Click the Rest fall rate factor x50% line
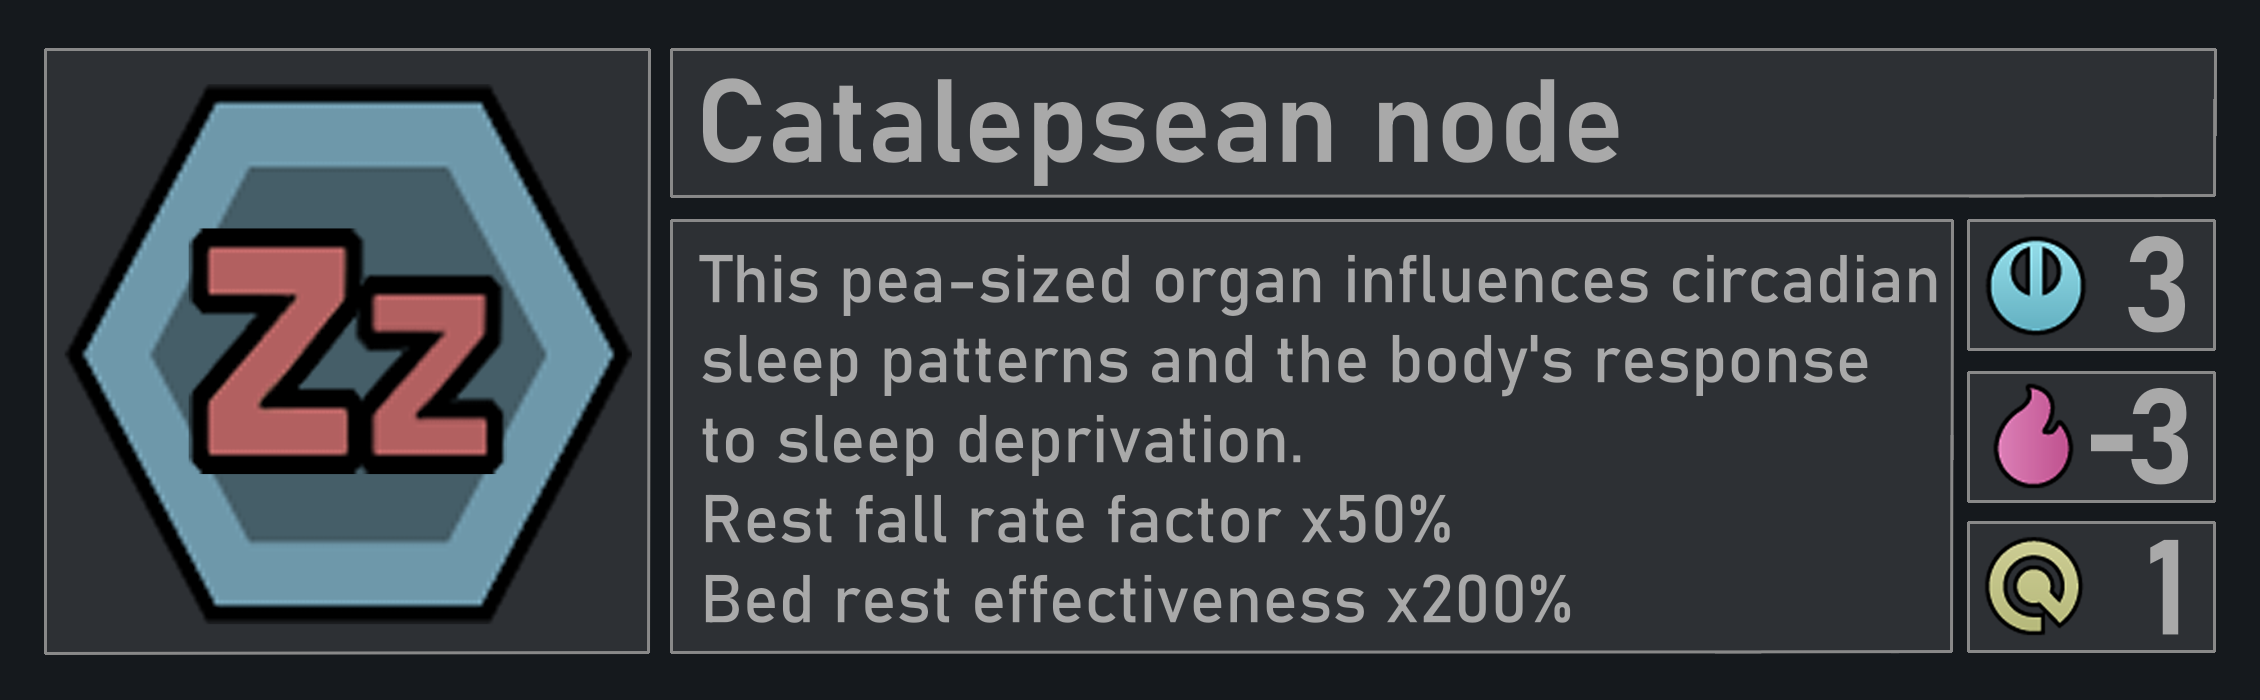This screenshot has height=700, width=2260. tap(1076, 521)
